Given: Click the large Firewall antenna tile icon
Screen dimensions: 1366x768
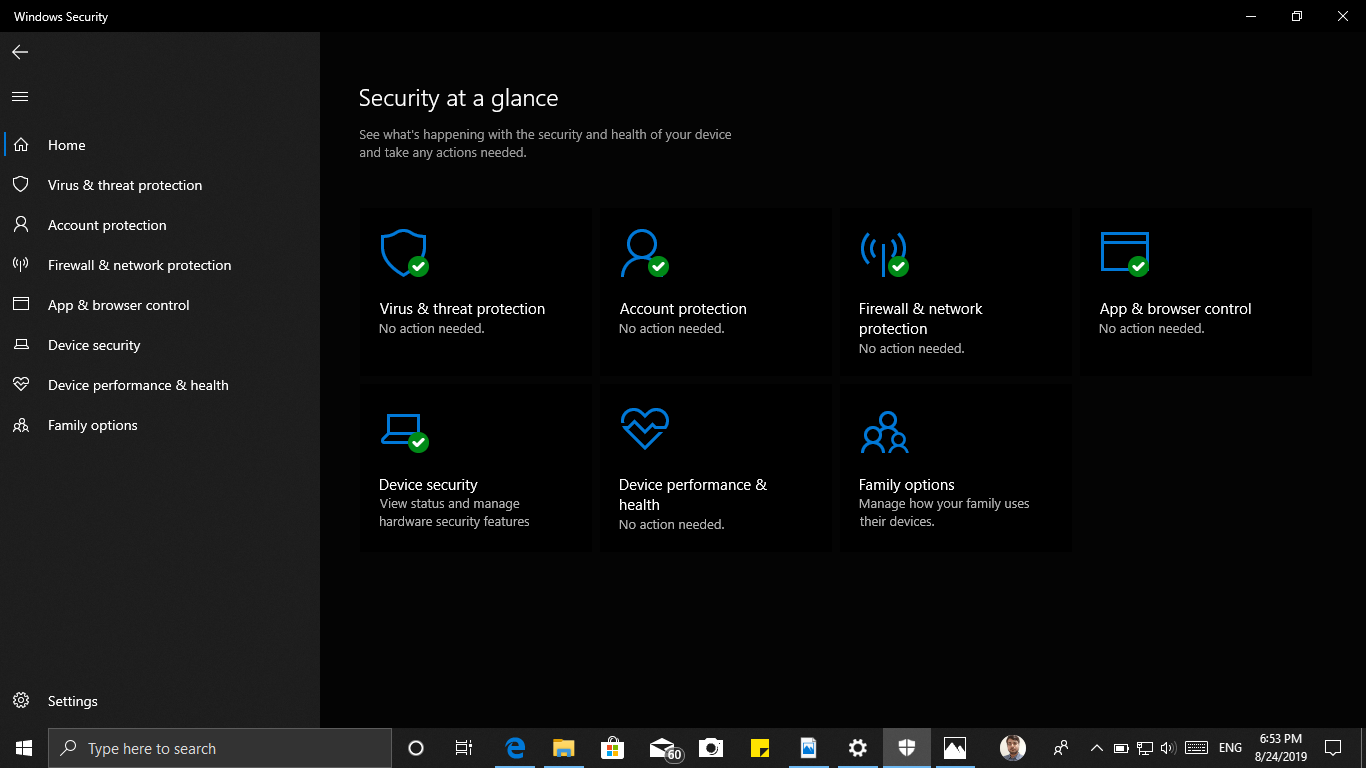Looking at the screenshot, I should click(x=884, y=254).
